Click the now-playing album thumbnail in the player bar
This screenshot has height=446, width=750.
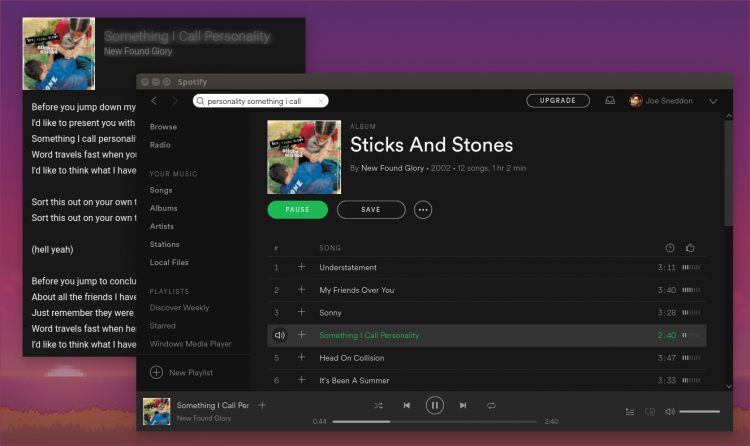point(156,411)
